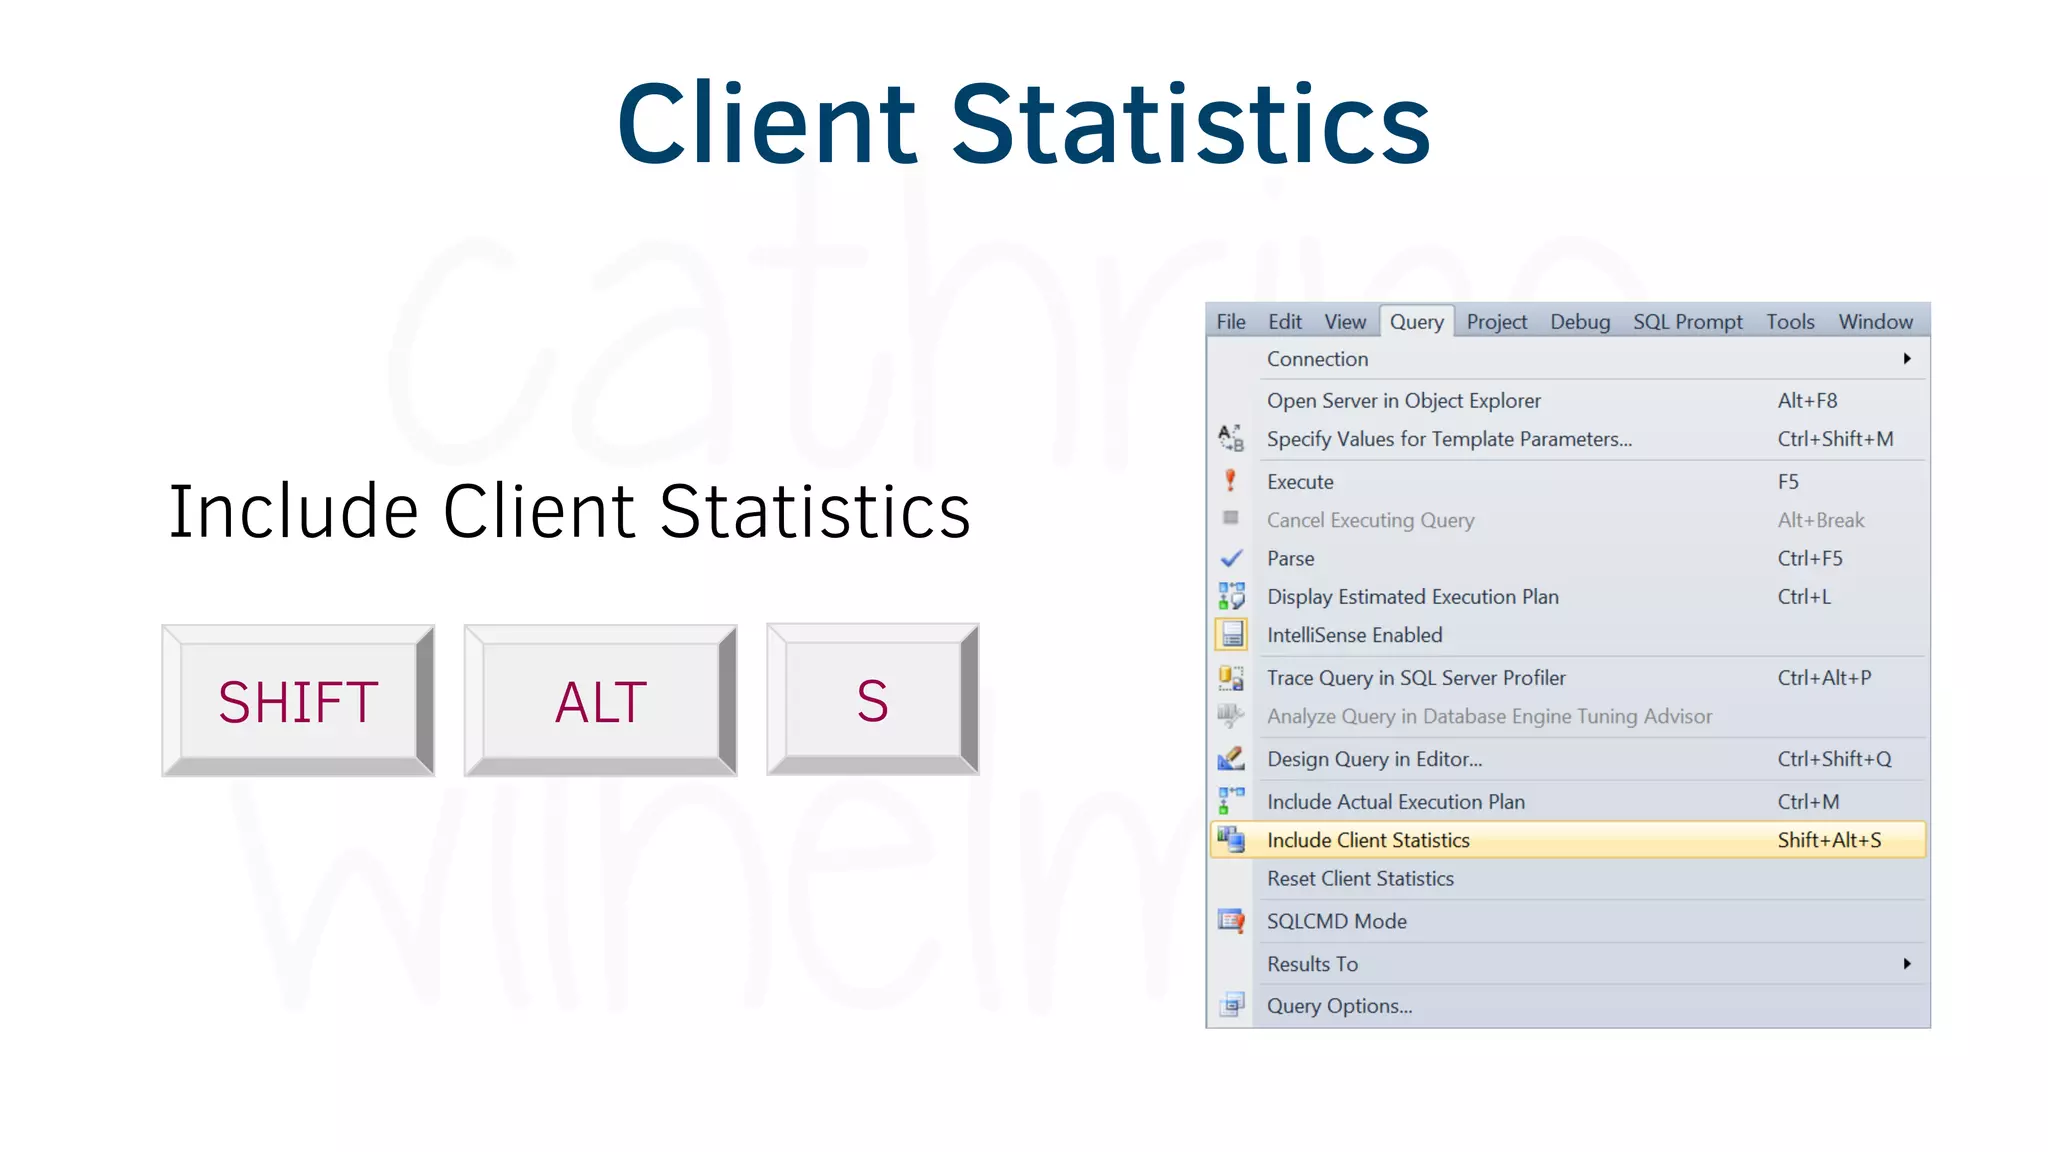Click the Include Actual Execution Plan icon
Image resolution: width=2048 pixels, height=1152 pixels.
pos(1231,801)
